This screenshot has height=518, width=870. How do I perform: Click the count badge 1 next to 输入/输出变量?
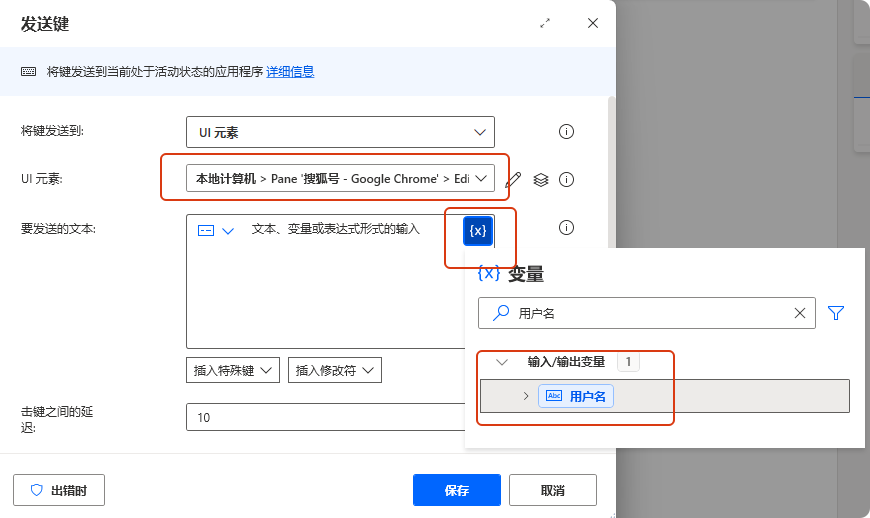pyautogui.click(x=628, y=362)
